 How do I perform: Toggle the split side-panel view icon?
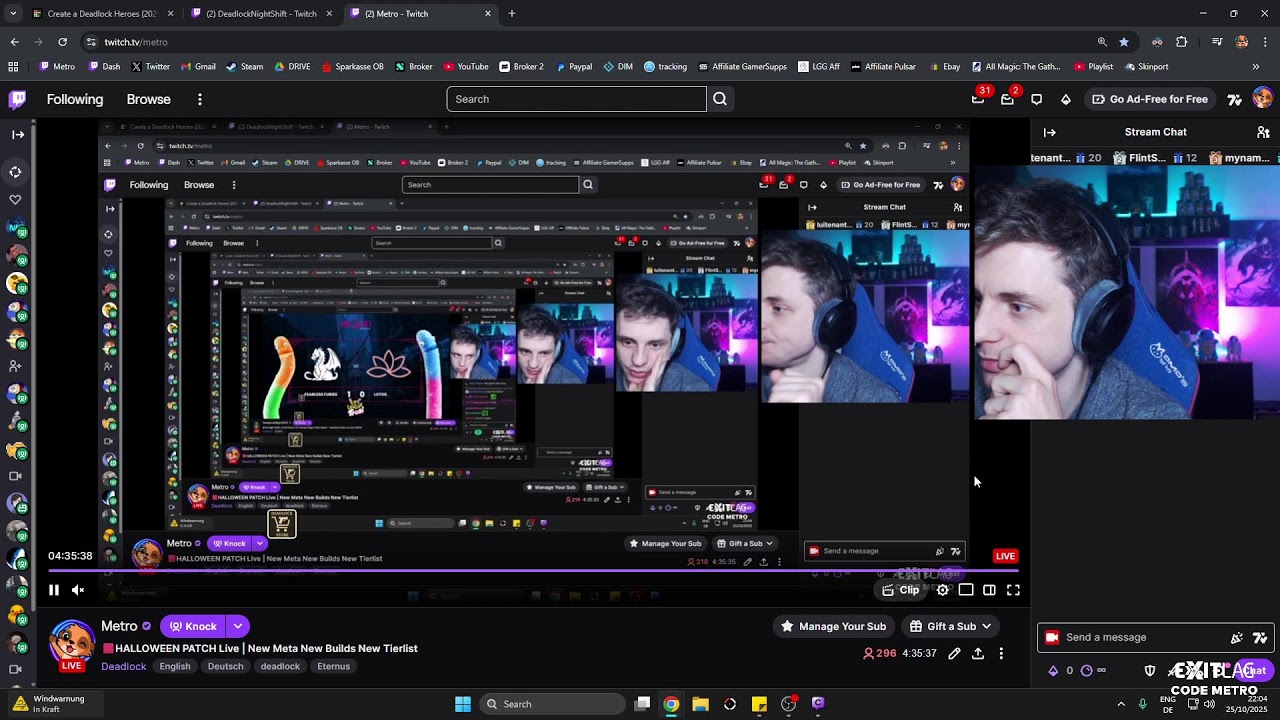(989, 590)
